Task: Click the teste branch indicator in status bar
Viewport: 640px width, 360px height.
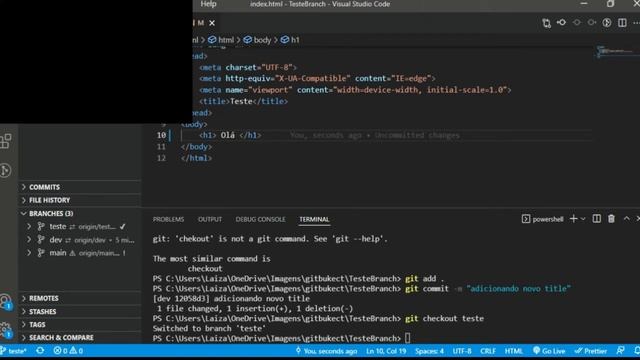Action: 14,351
